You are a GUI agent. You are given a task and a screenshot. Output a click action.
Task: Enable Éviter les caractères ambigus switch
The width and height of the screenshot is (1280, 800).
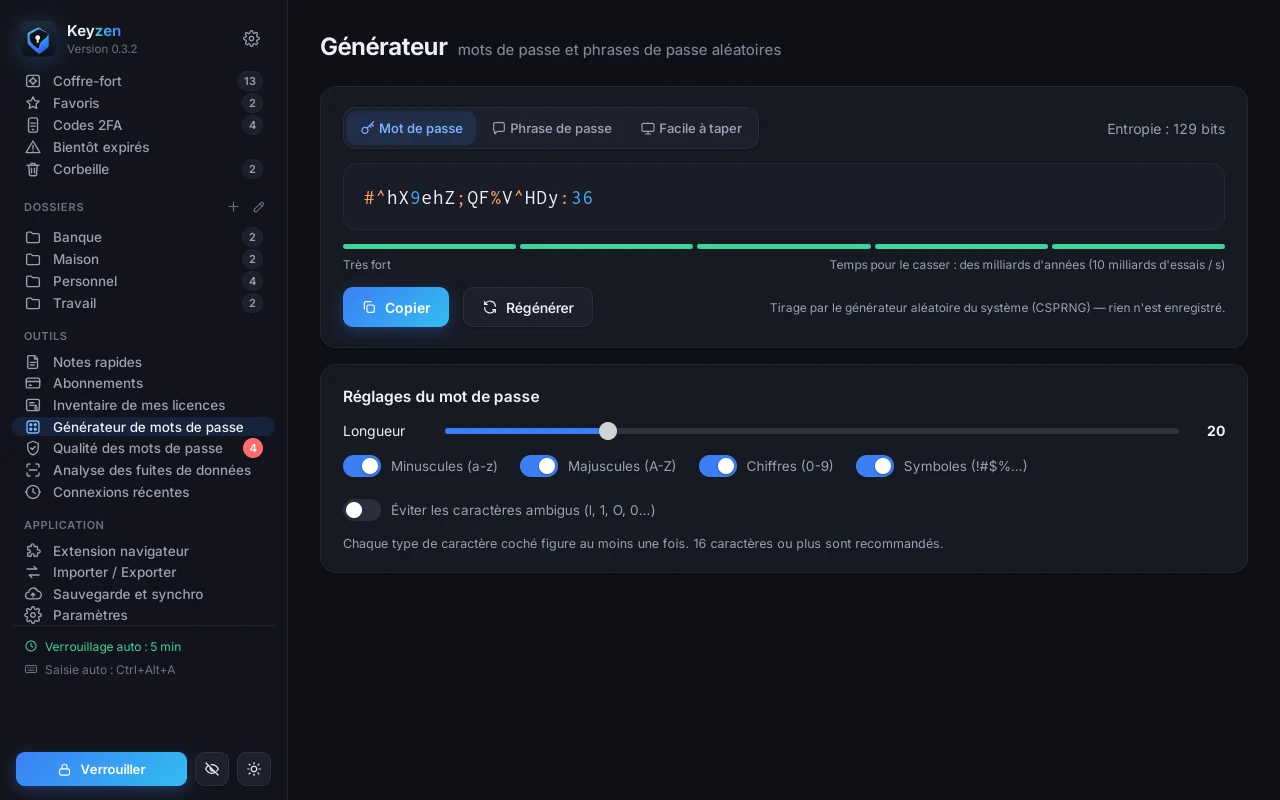(362, 510)
